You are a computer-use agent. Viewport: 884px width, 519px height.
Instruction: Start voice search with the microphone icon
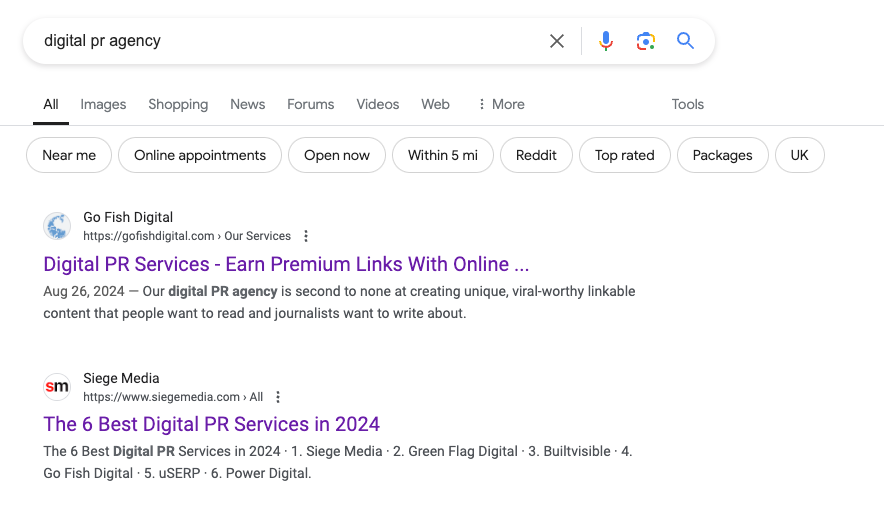coord(605,41)
